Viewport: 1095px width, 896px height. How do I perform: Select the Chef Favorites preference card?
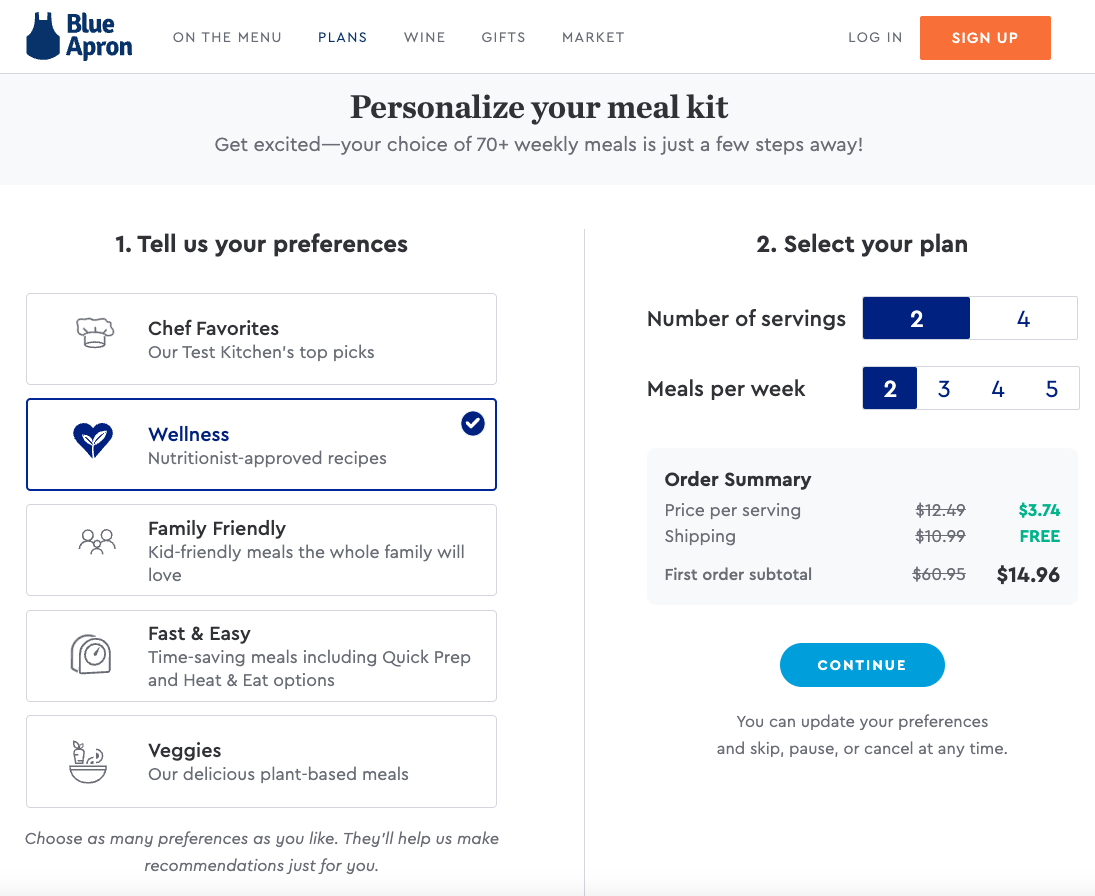pos(261,338)
